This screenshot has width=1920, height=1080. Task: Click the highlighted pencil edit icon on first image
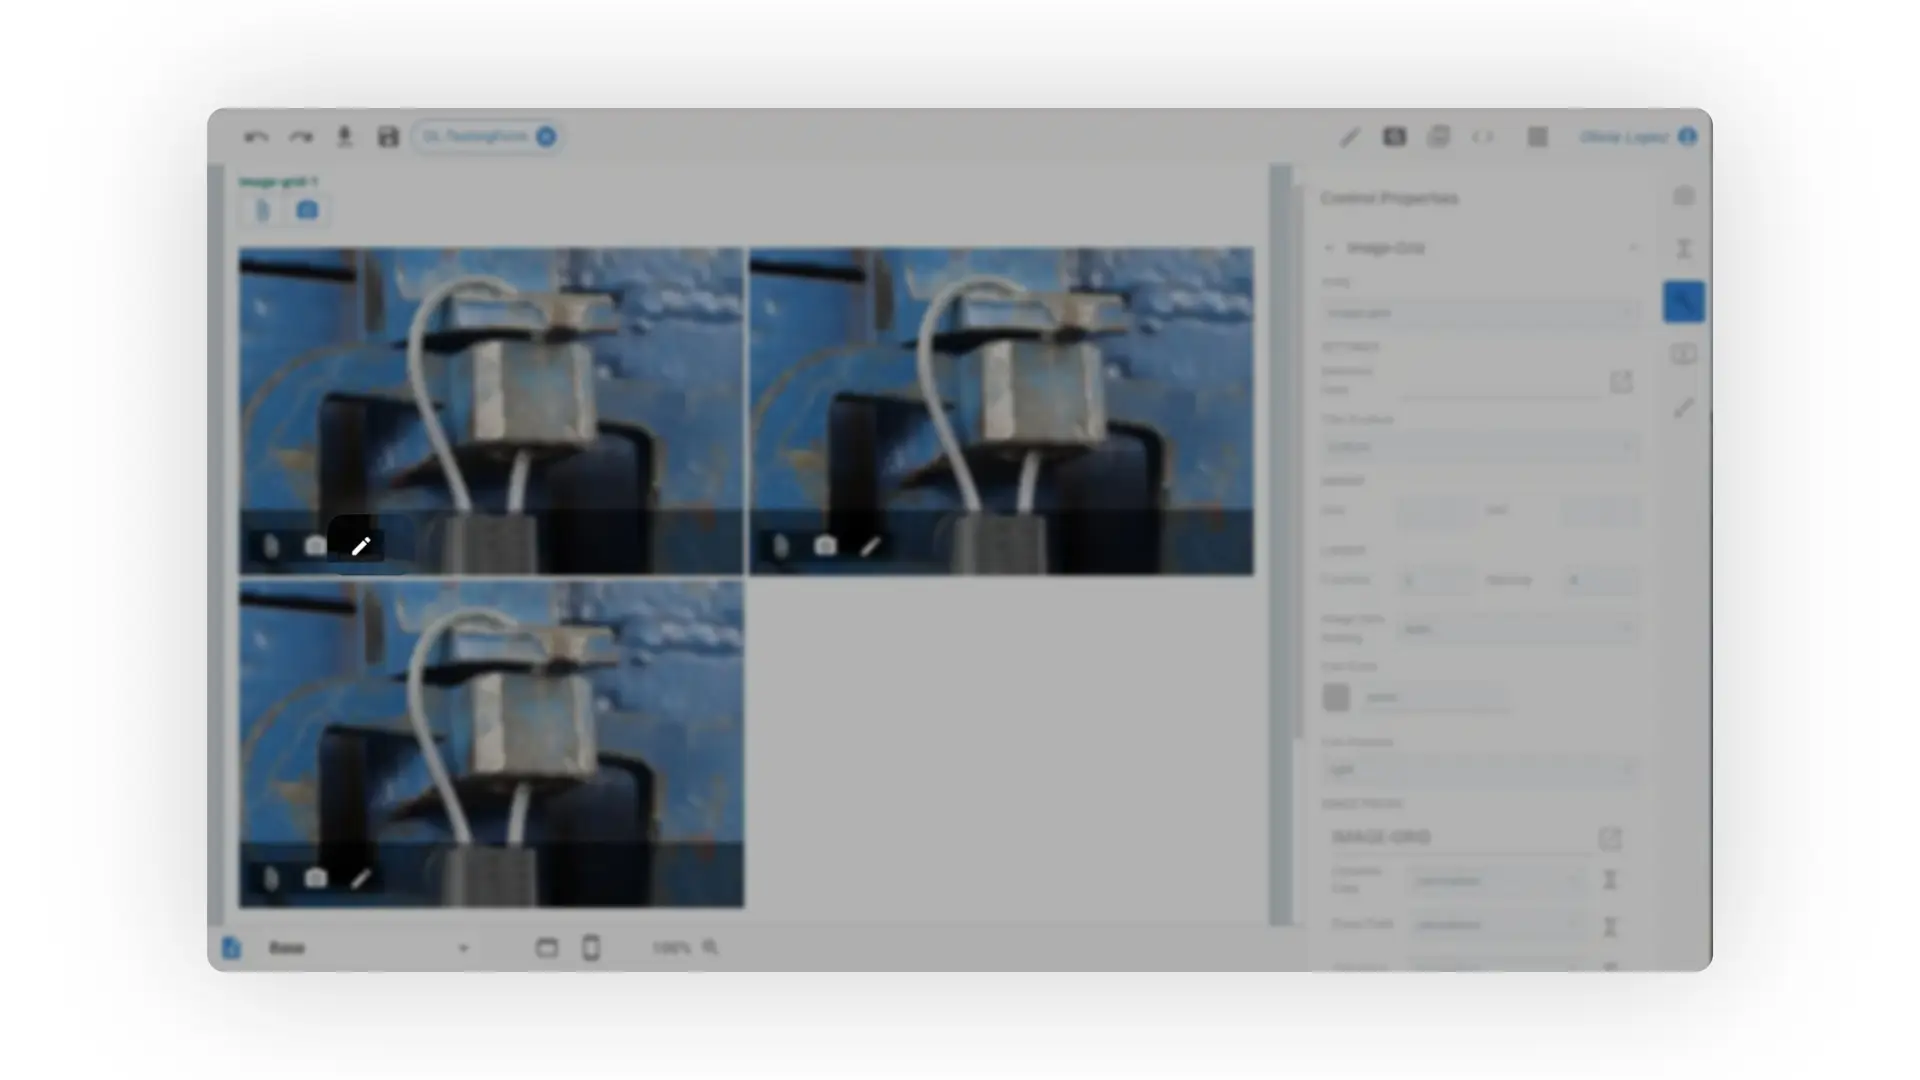pos(361,545)
